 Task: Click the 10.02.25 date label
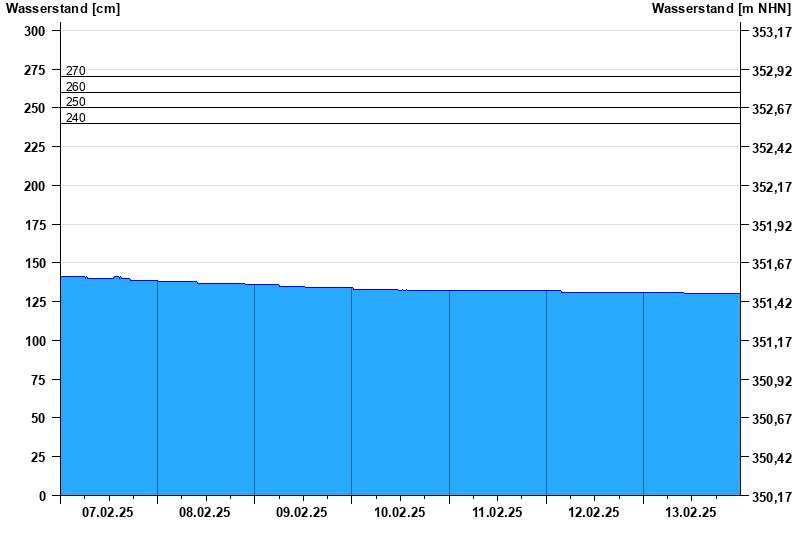click(x=399, y=512)
